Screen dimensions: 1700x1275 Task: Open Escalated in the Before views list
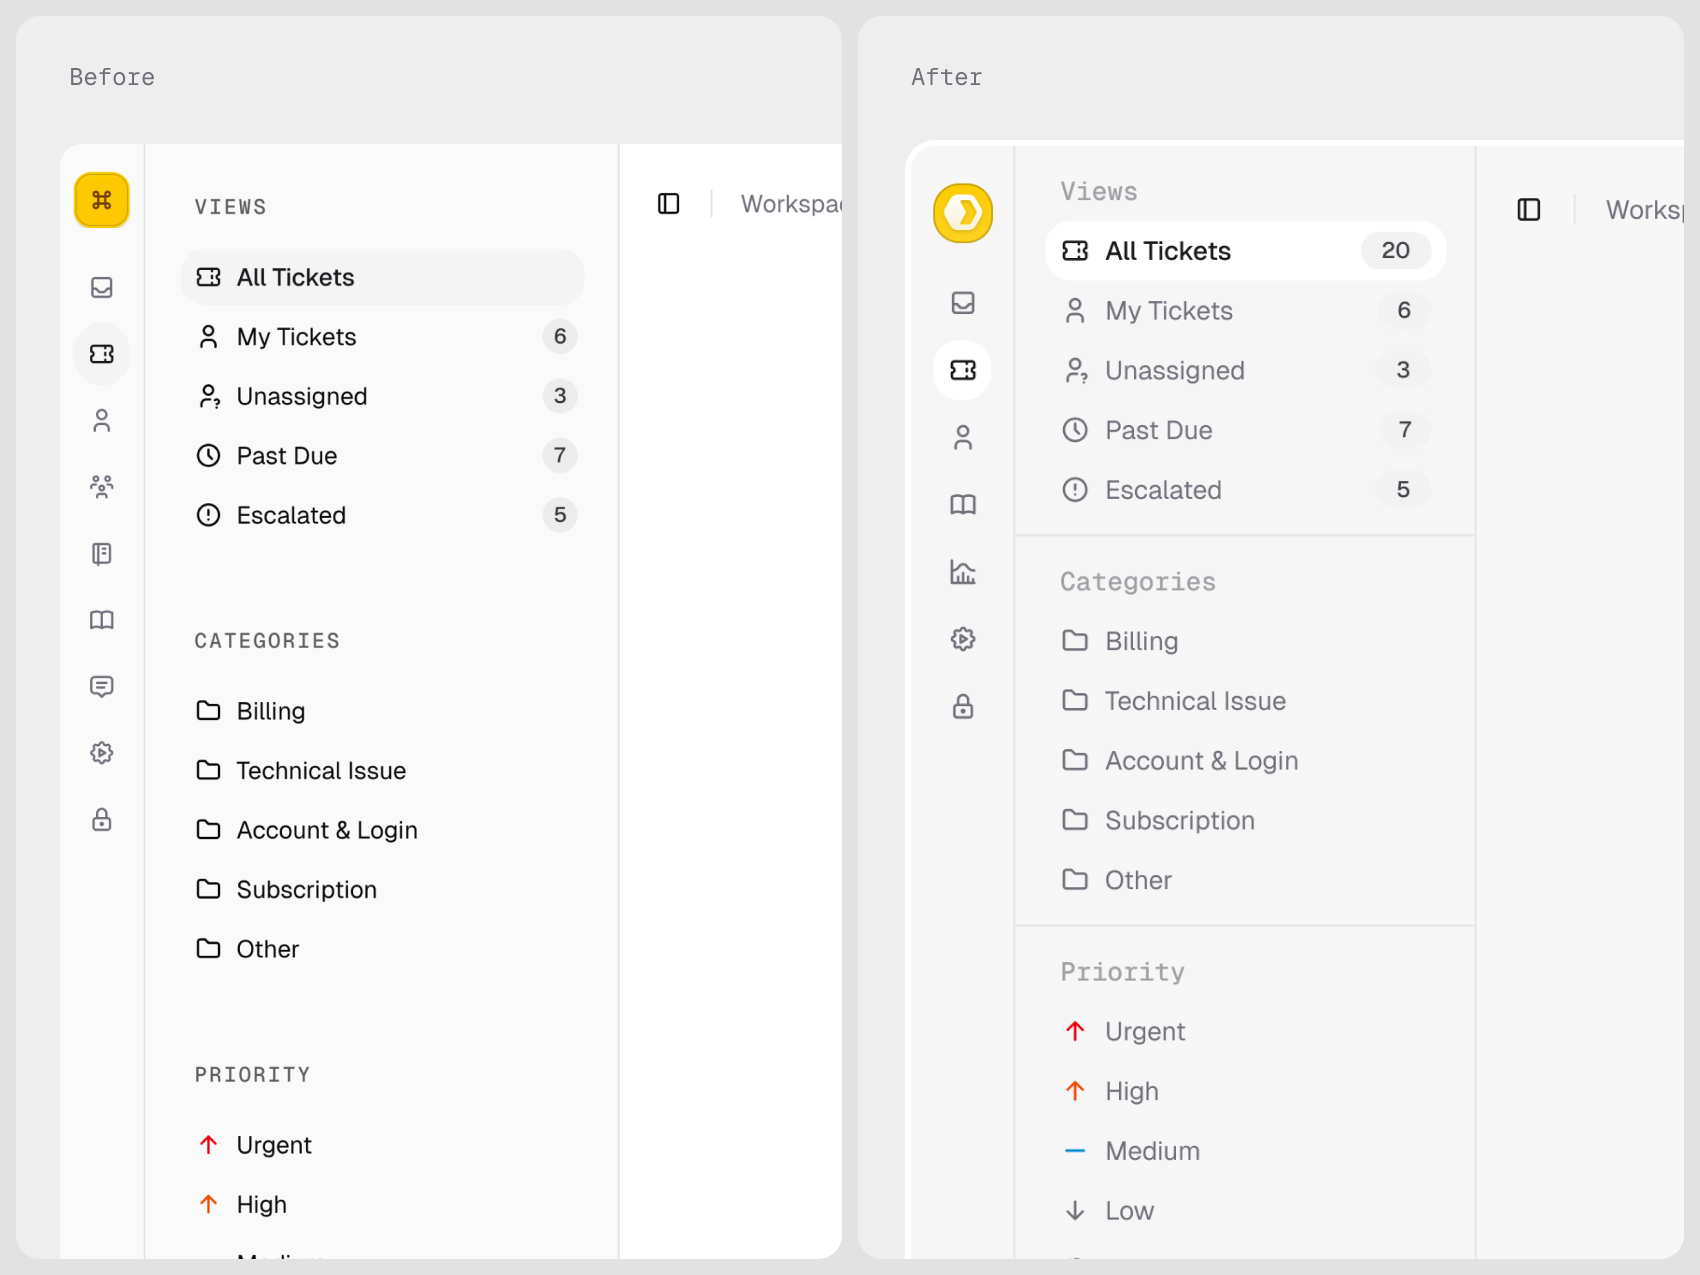tap(382, 515)
